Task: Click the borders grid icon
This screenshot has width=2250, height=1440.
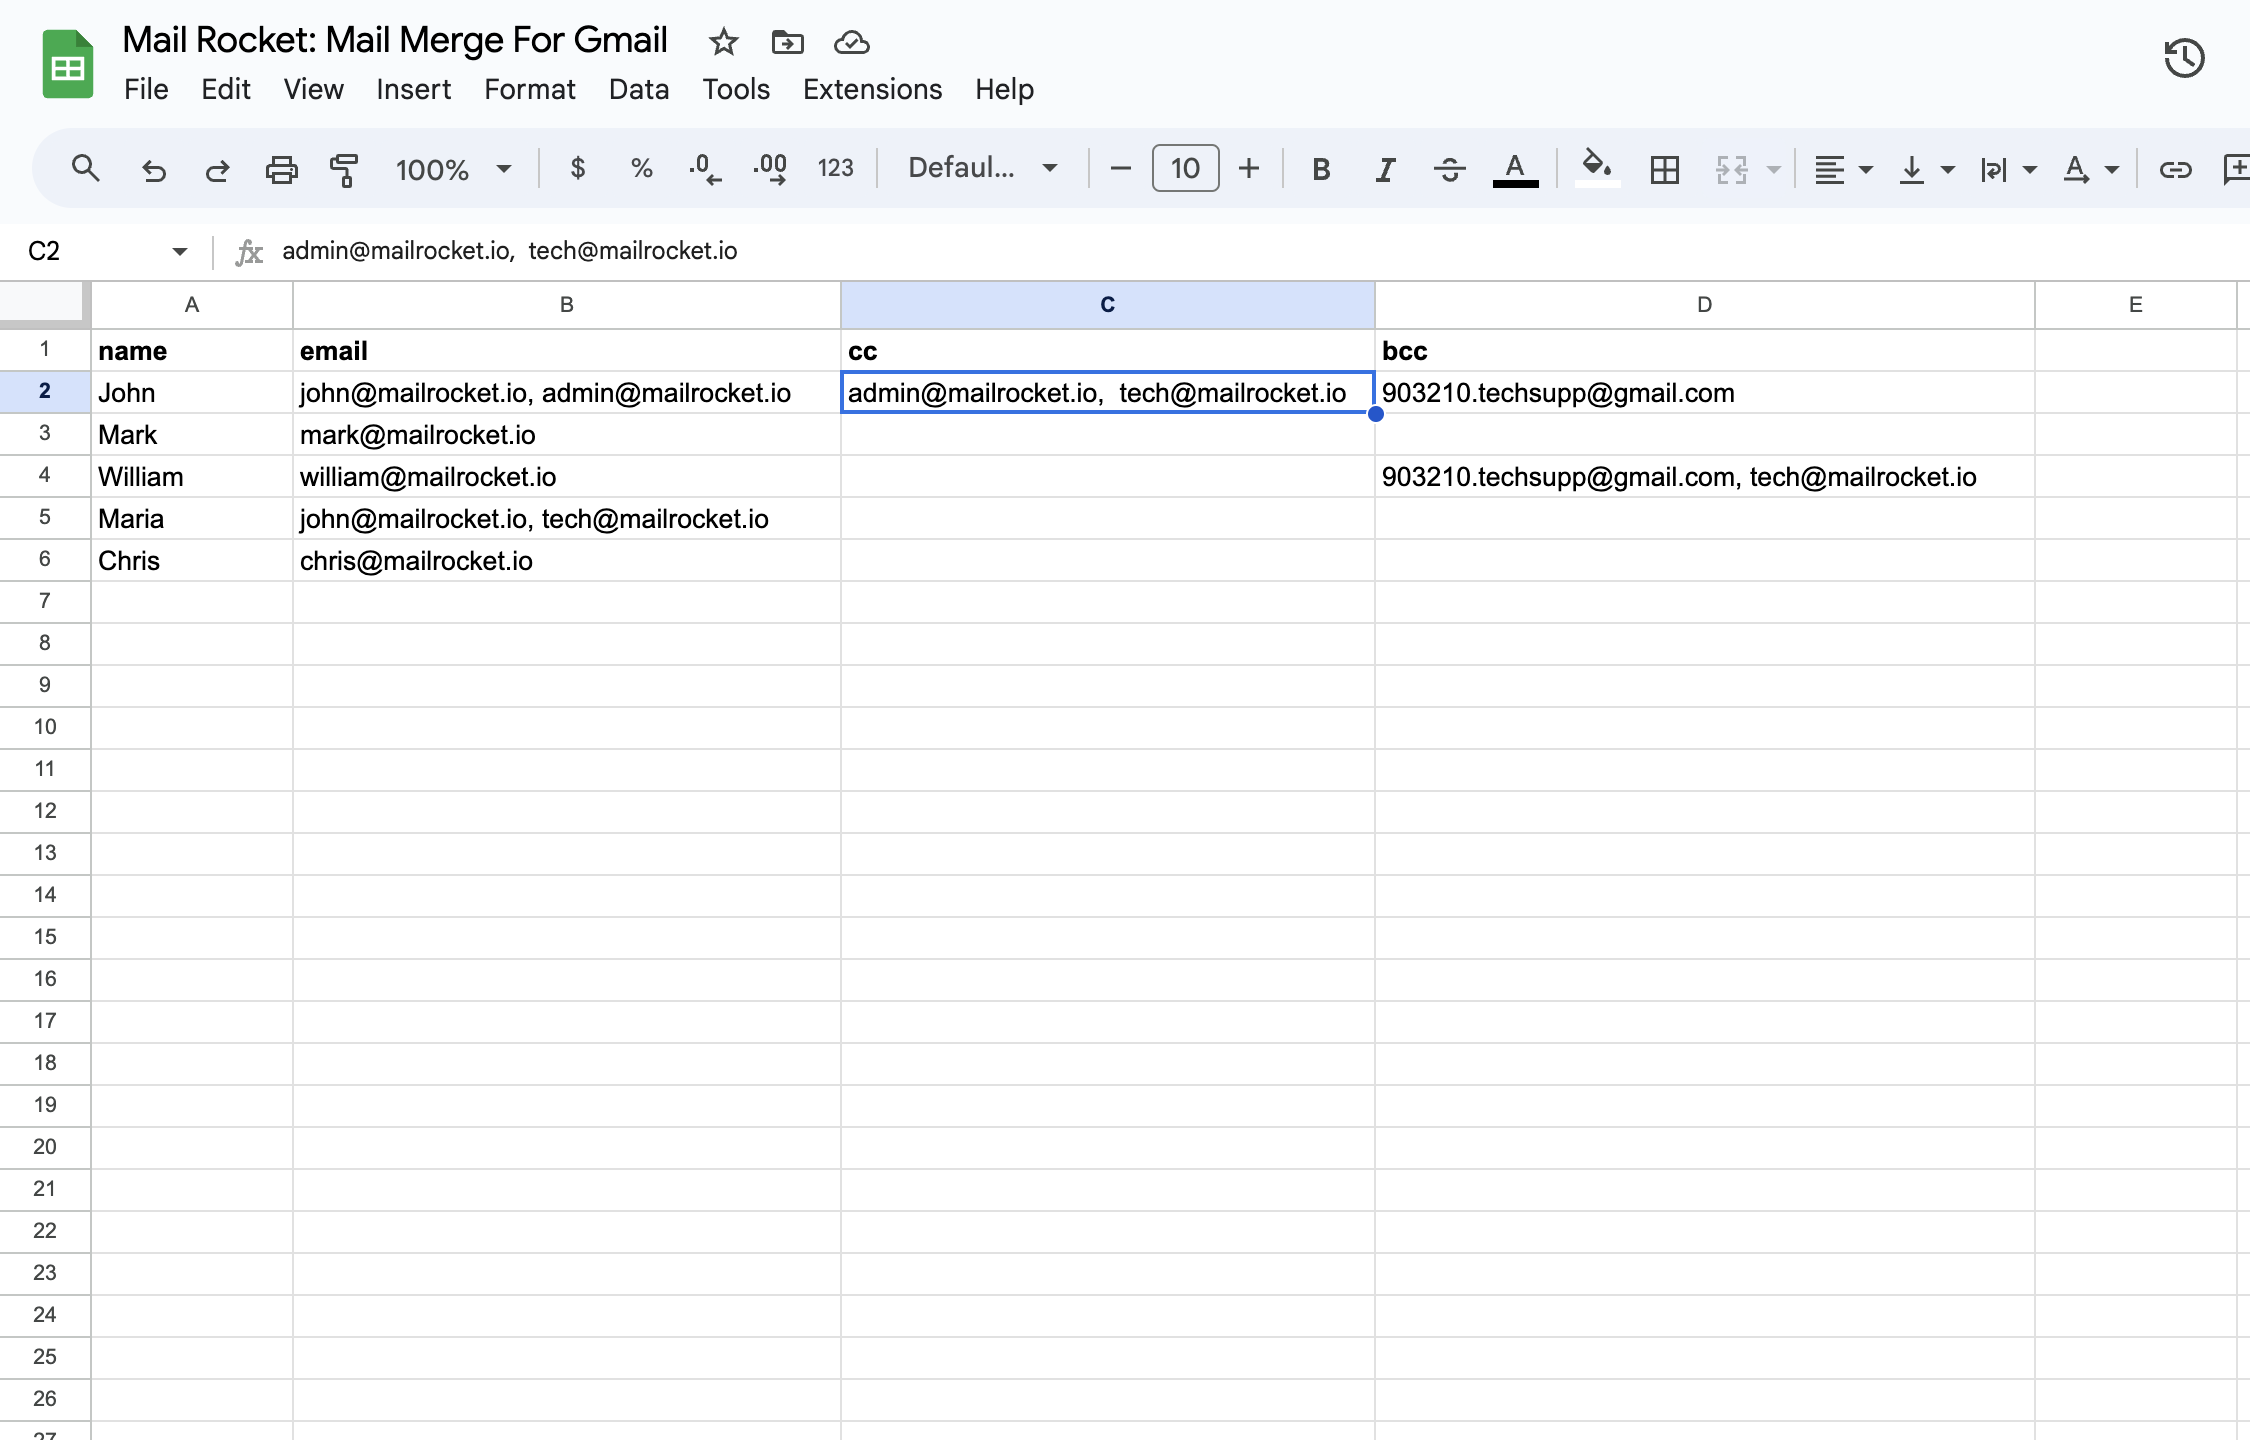Action: point(1664,169)
